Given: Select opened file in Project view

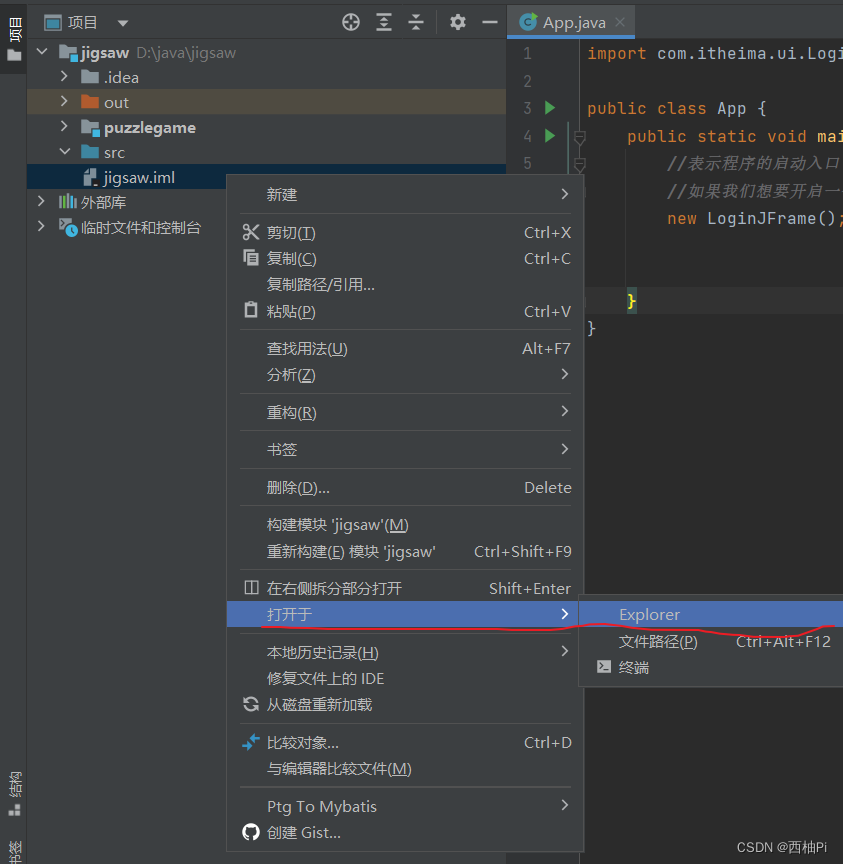Looking at the screenshot, I should (351, 22).
